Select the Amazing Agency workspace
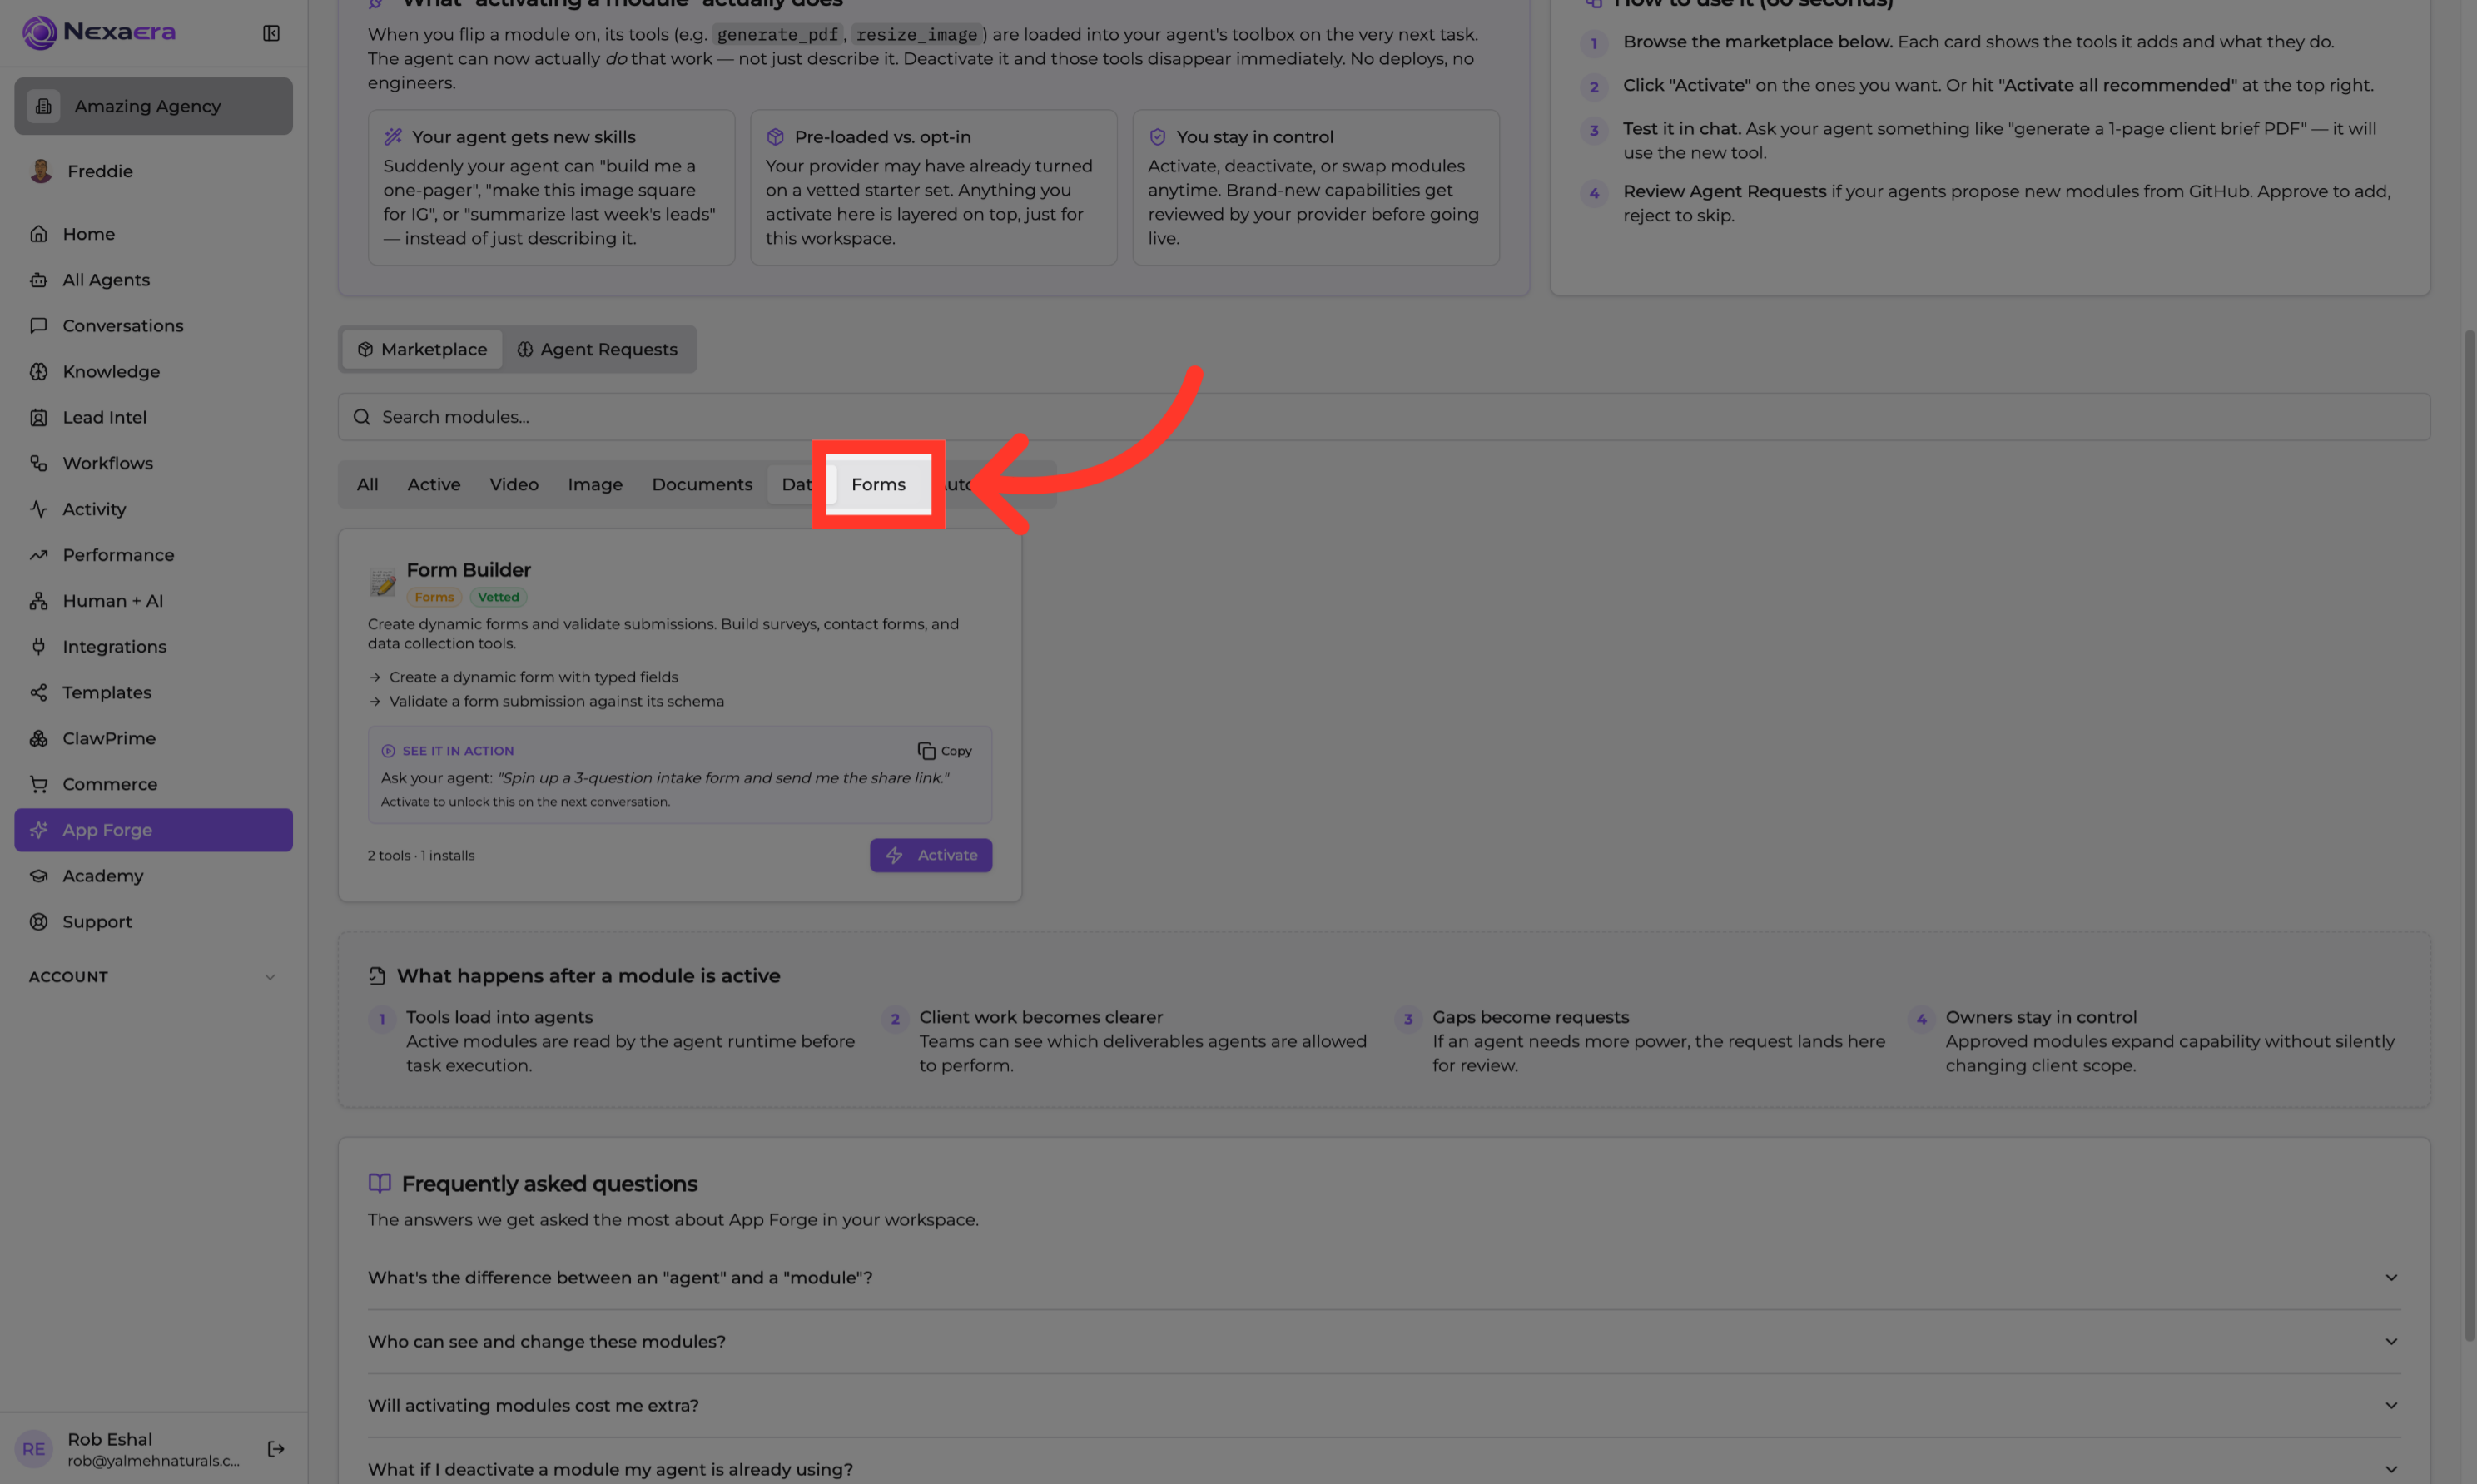 (x=153, y=106)
